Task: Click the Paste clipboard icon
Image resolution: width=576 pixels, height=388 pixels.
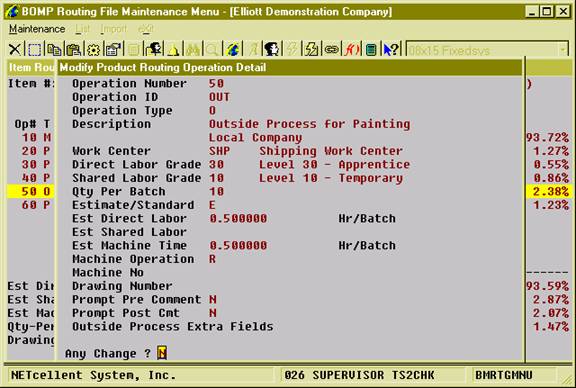Action: point(73,49)
